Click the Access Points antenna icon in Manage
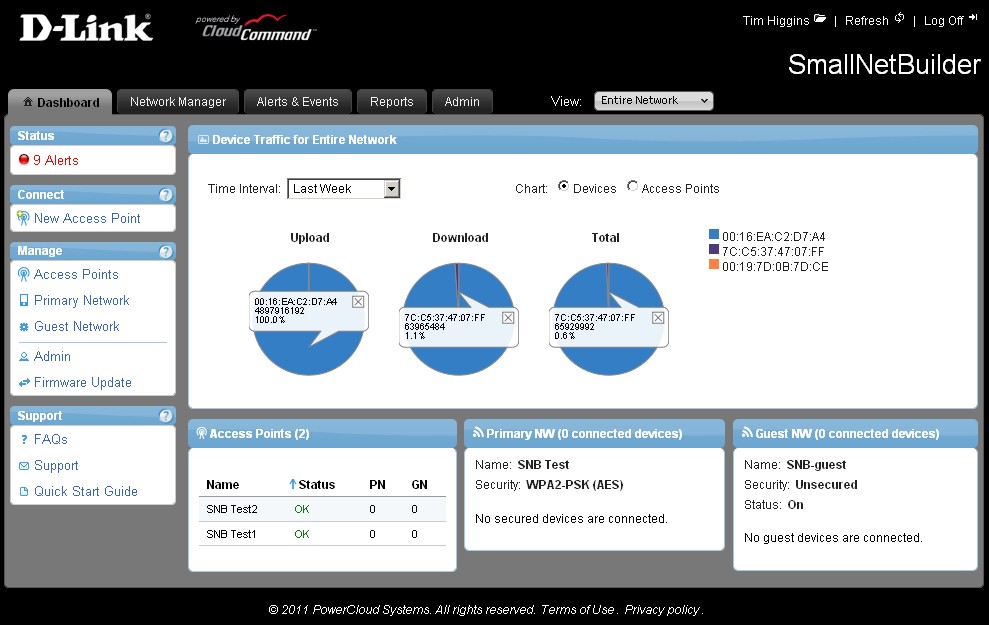The image size is (989, 625). click(x=23, y=274)
